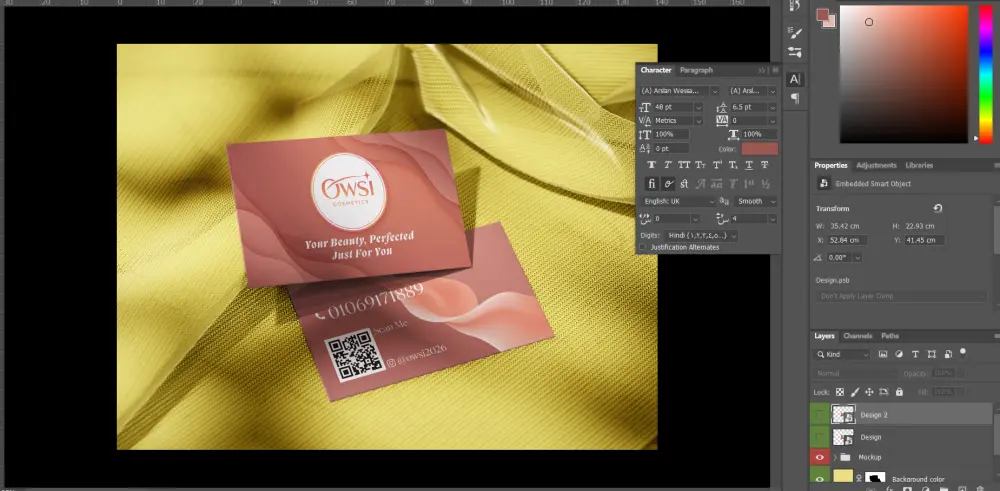Filter layers by adjustment layers icon
Screen dimensions: 1000x491
899,354
